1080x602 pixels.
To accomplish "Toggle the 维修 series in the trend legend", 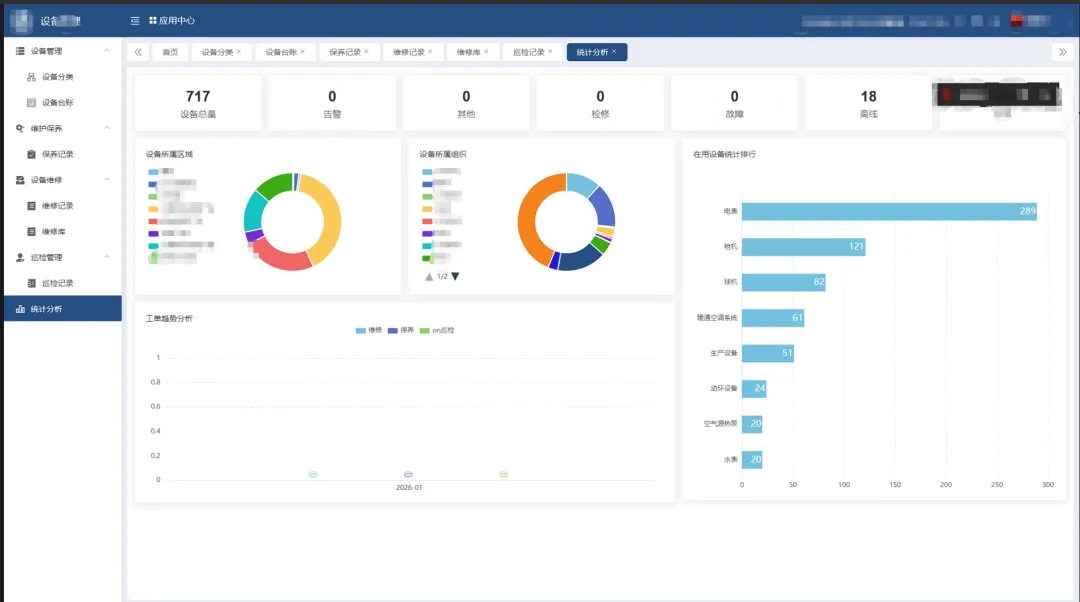I will pyautogui.click(x=368, y=330).
